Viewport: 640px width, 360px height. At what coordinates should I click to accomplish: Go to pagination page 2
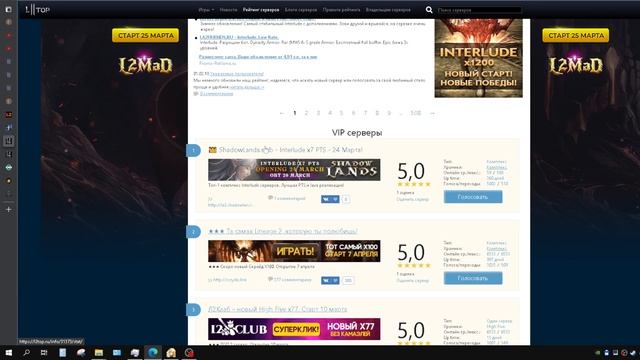click(x=306, y=113)
